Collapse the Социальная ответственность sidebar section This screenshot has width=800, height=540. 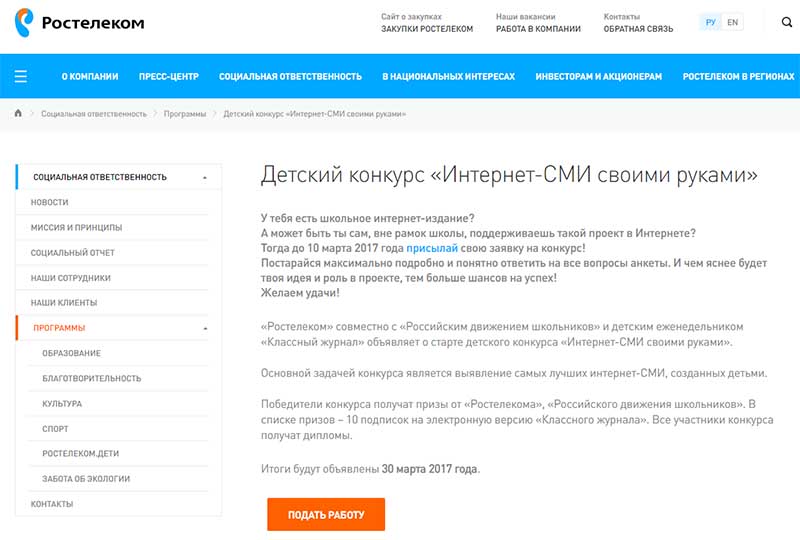(x=205, y=178)
